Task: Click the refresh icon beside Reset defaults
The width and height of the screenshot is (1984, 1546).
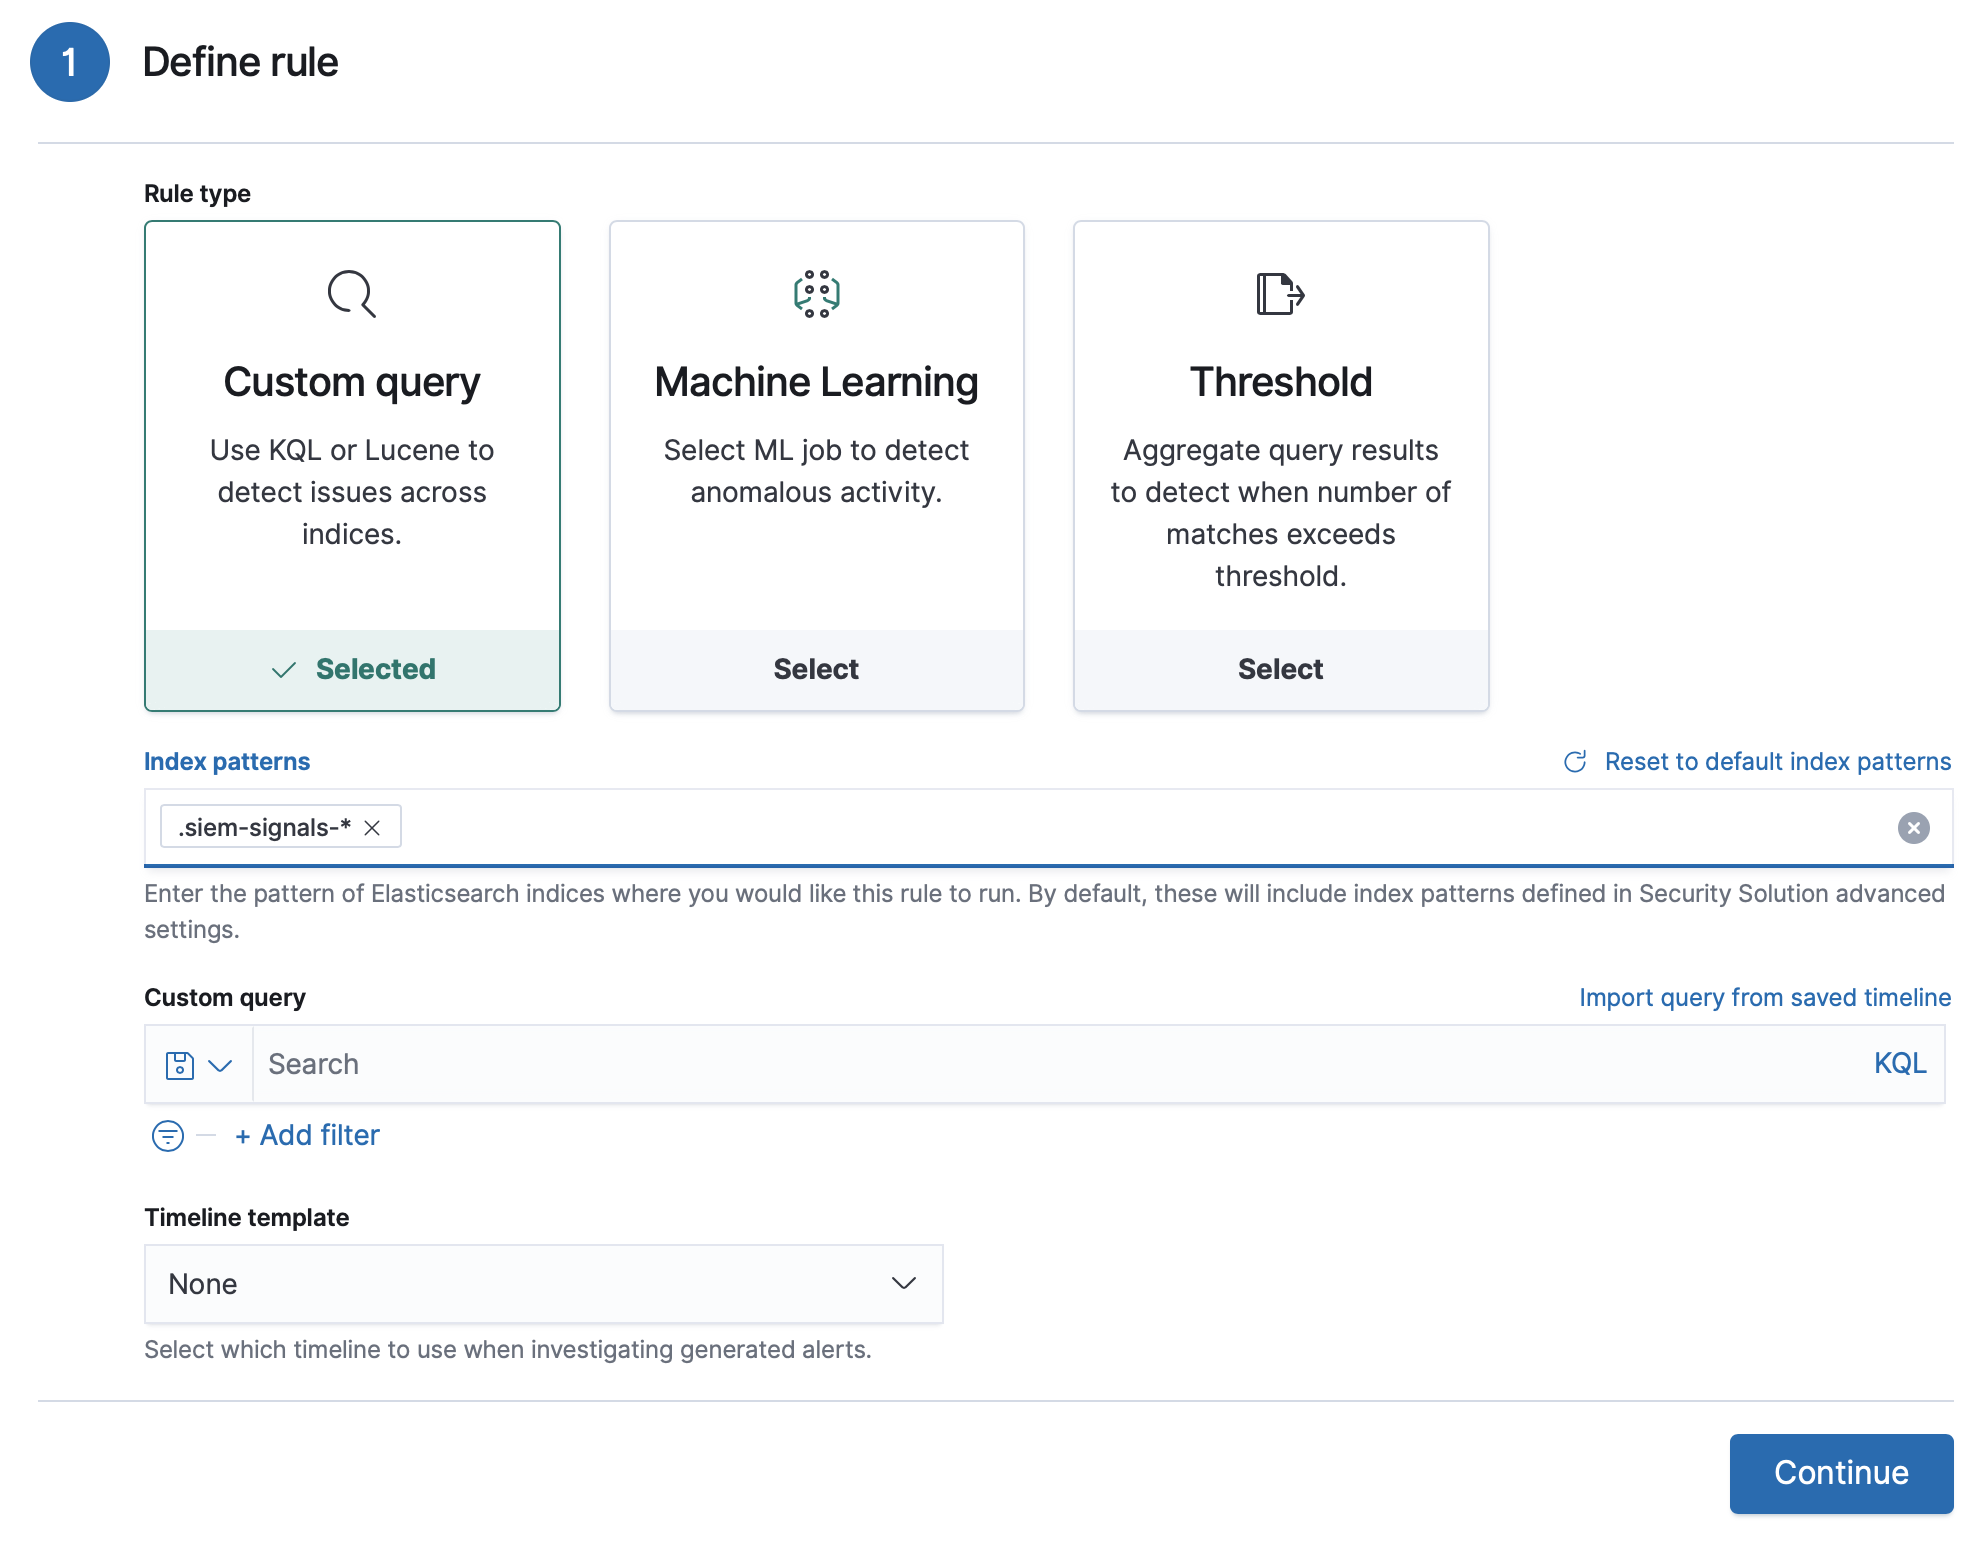Action: pos(1575,762)
